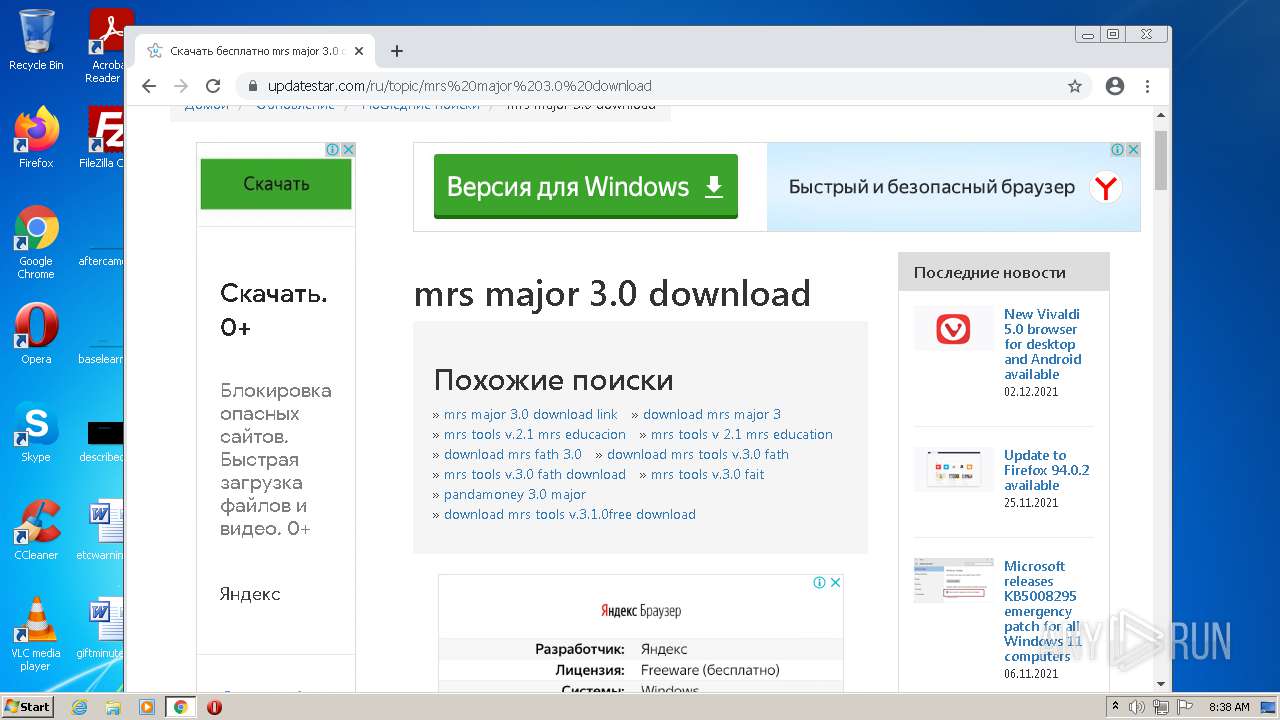Click the Firefox update news thumbnail
Viewport: 1280px width, 720px height.
tap(953, 469)
